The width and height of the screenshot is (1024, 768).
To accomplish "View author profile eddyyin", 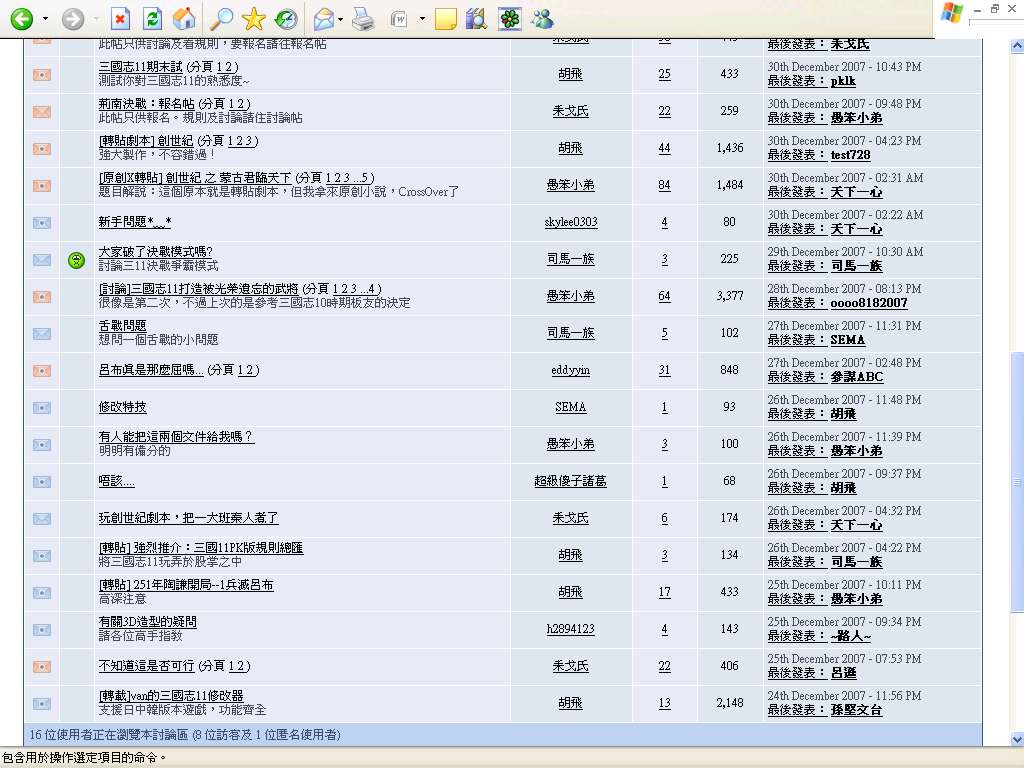I will pyautogui.click(x=571, y=370).
